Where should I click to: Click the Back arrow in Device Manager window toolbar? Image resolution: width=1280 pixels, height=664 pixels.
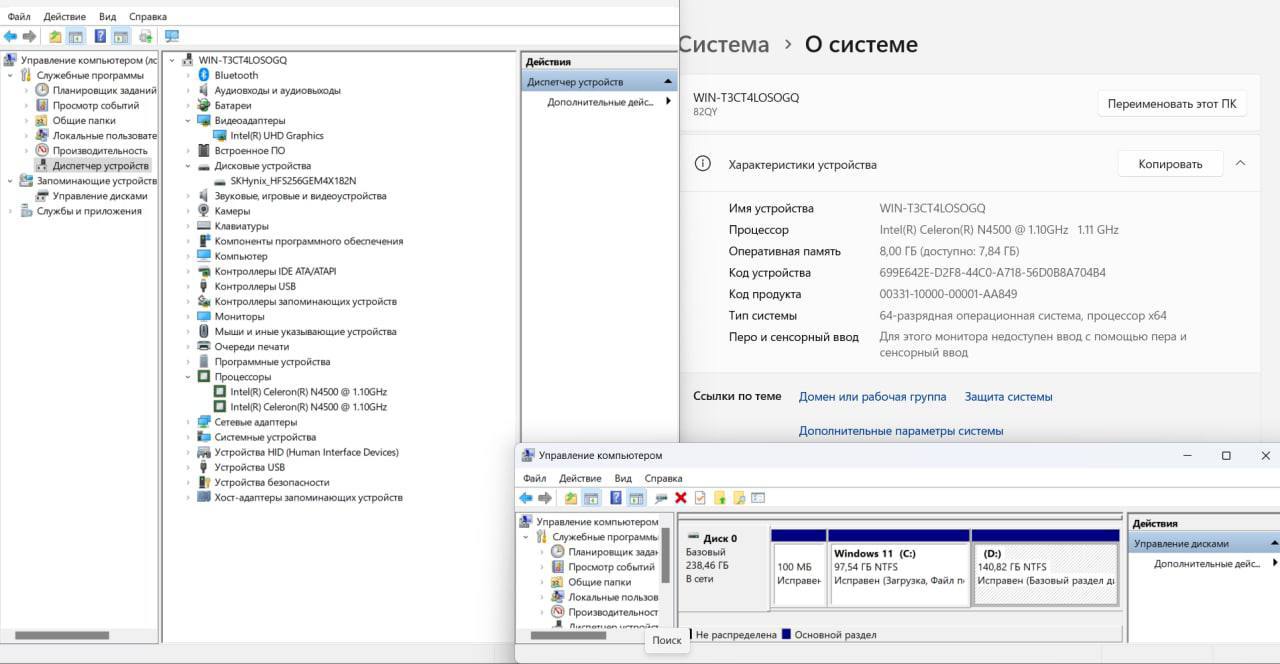pos(10,37)
